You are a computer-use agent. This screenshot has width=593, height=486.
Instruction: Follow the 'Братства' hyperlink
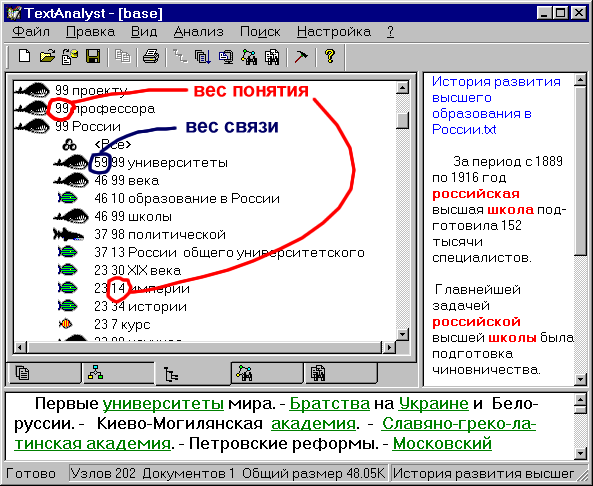329,404
